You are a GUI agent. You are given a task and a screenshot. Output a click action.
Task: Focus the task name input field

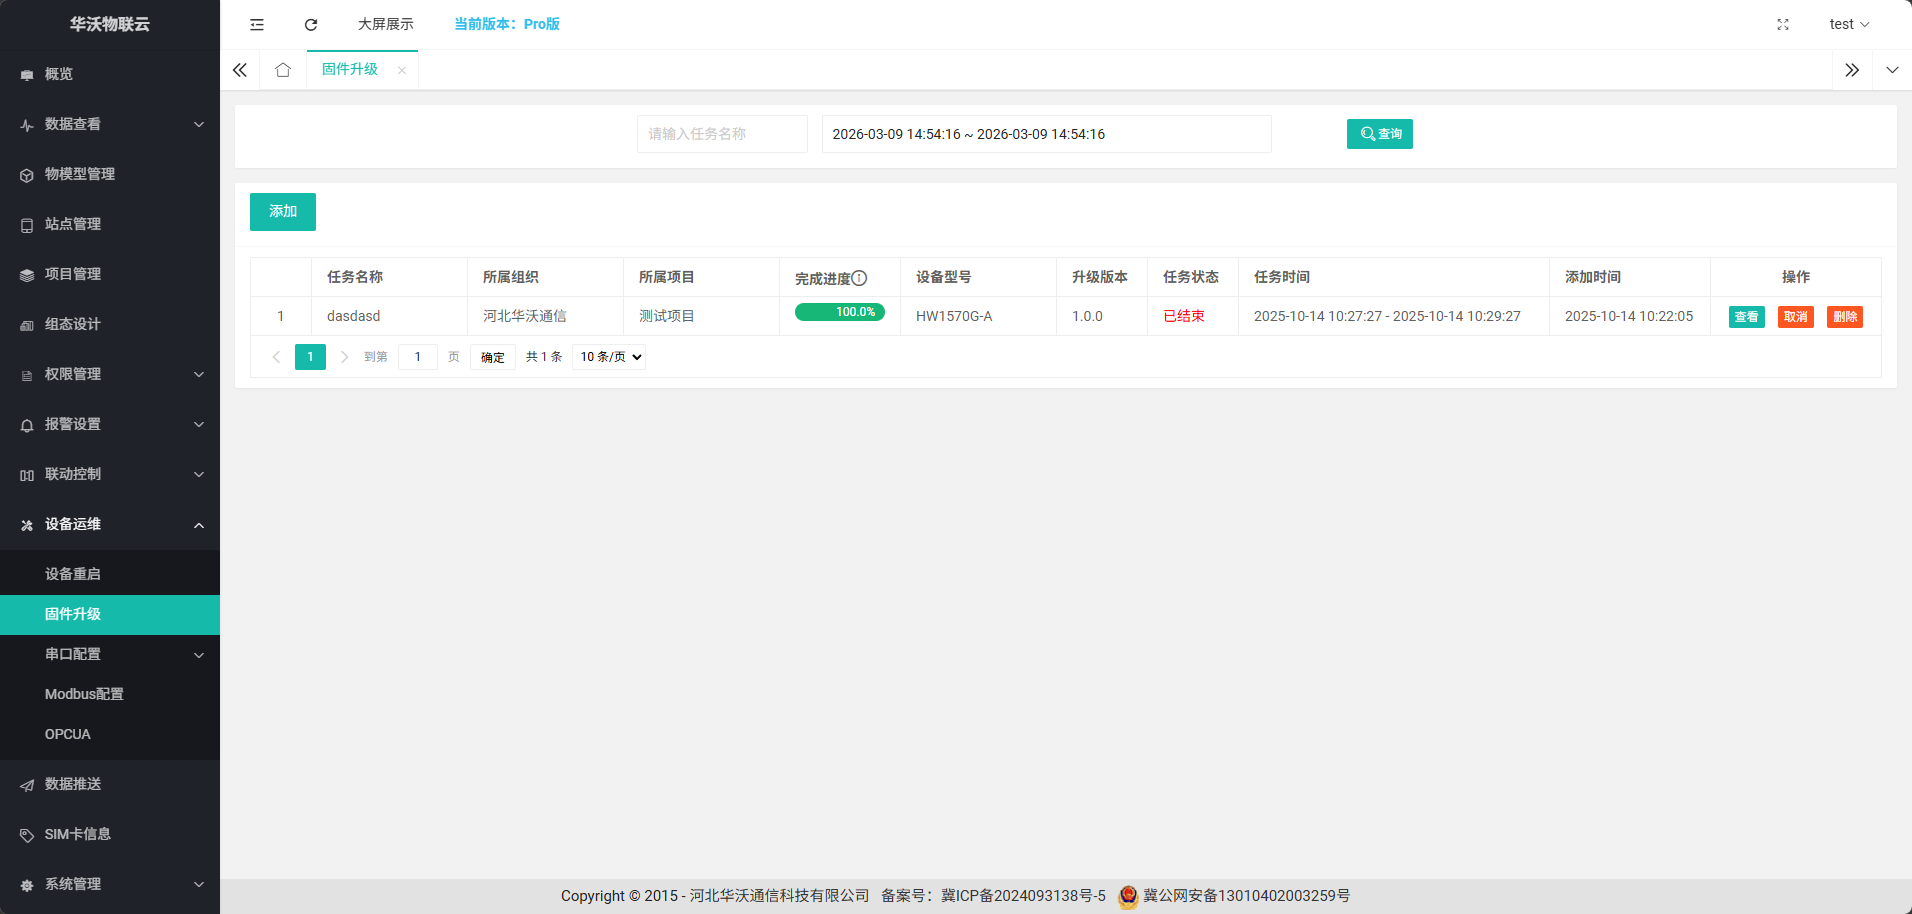coord(722,134)
